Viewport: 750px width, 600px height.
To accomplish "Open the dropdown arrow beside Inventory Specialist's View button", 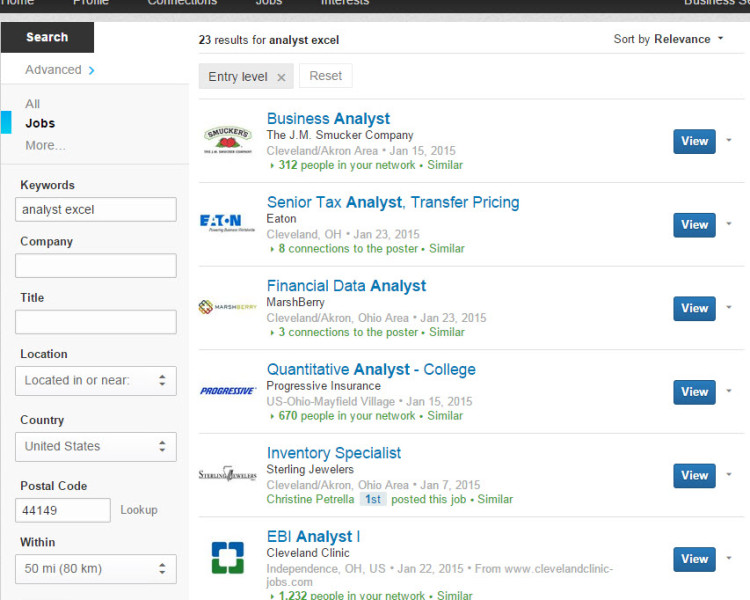I will [729, 475].
